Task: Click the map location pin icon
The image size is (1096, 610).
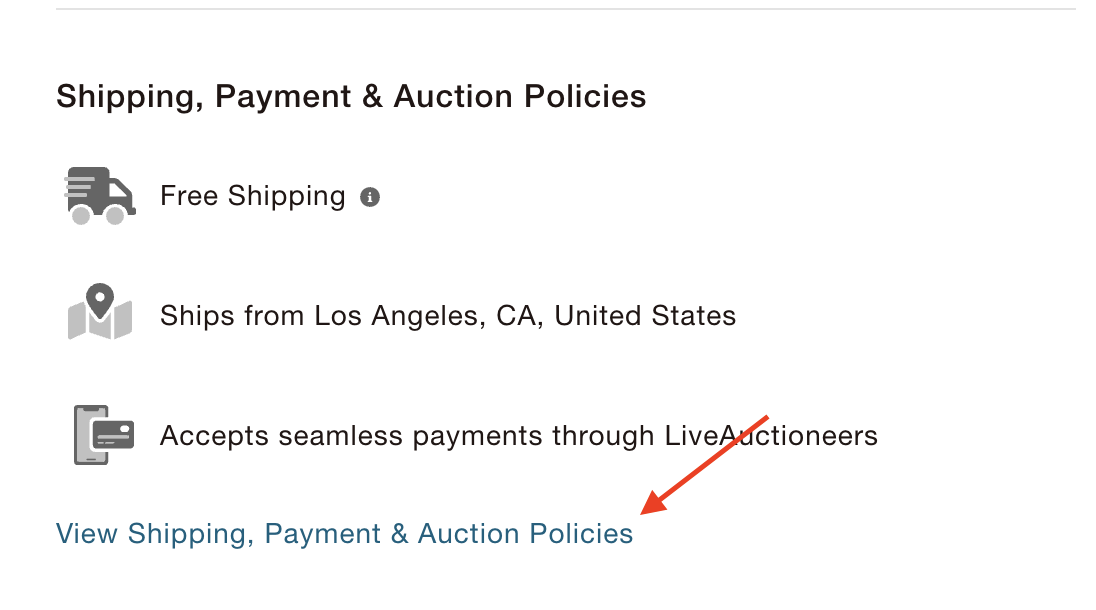Action: pos(100,314)
